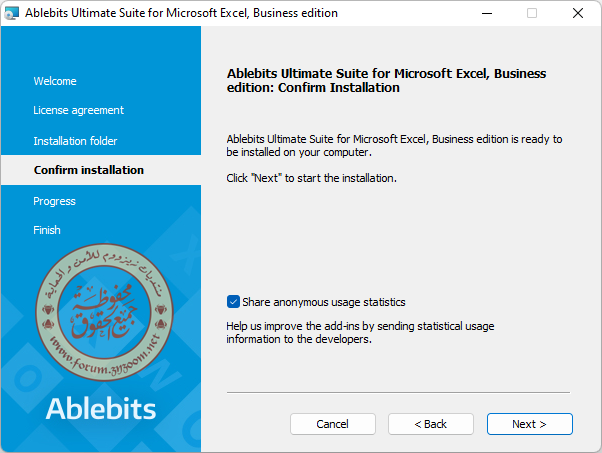Viewport: 602px width, 453px height.
Task: Select the Installation folder step
Action: point(75,141)
